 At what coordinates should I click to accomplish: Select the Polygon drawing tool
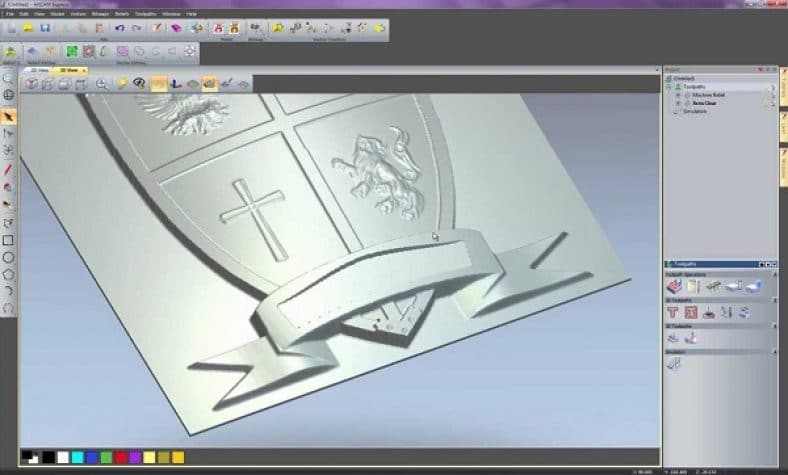point(8,274)
